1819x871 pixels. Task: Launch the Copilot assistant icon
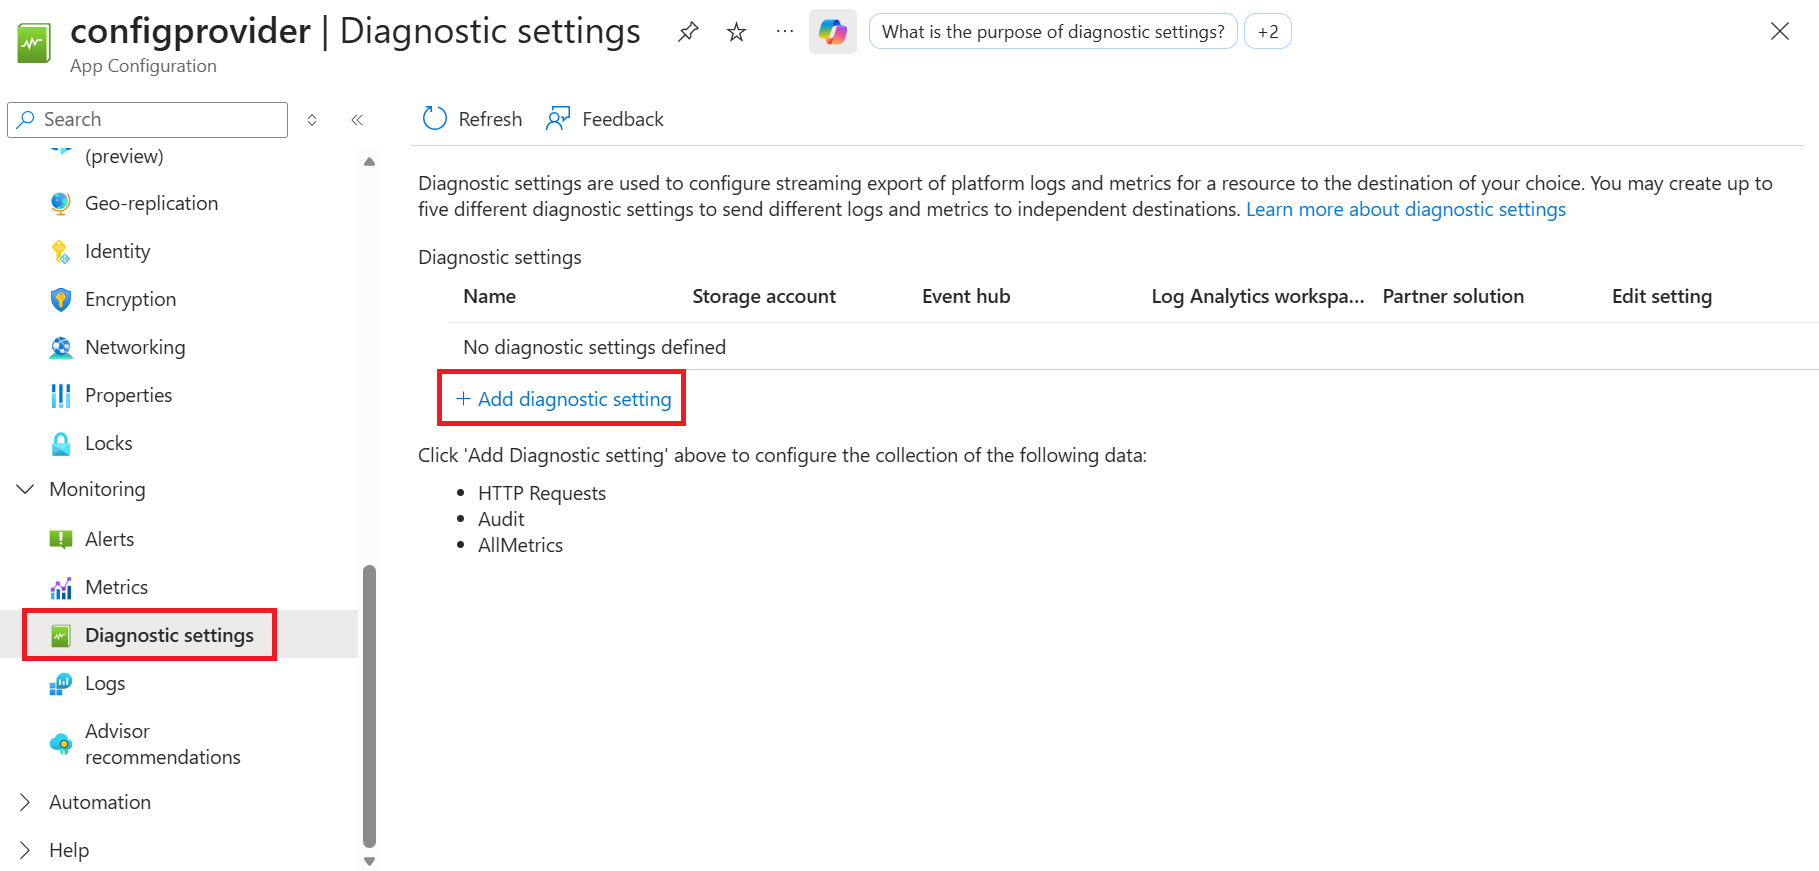pos(833,32)
